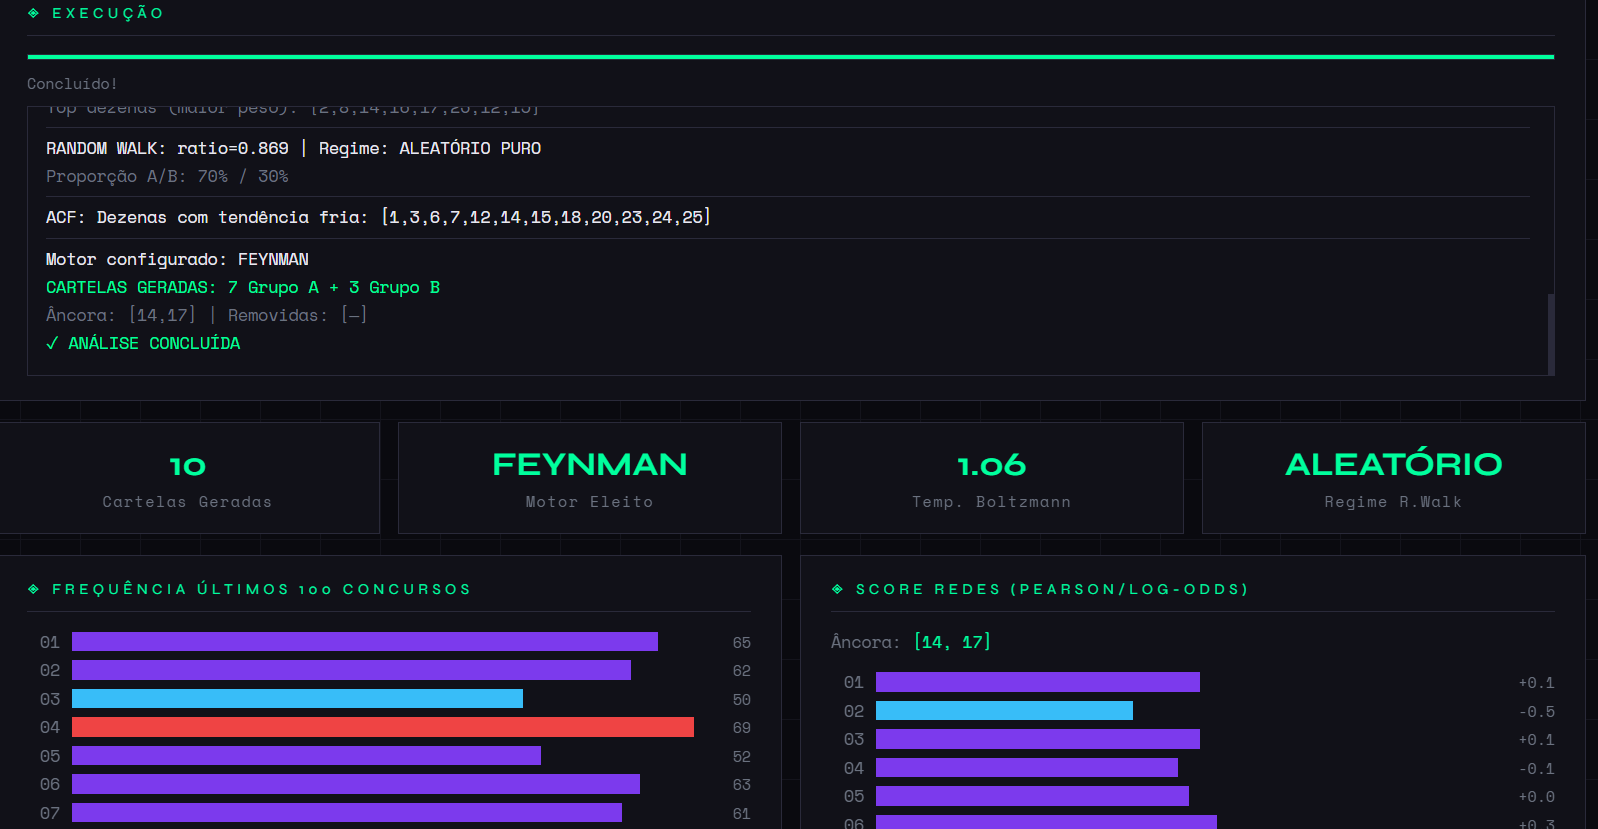This screenshot has width=1598, height=829.
Task: Click the red bar for dezena 04
Action: coord(382,727)
